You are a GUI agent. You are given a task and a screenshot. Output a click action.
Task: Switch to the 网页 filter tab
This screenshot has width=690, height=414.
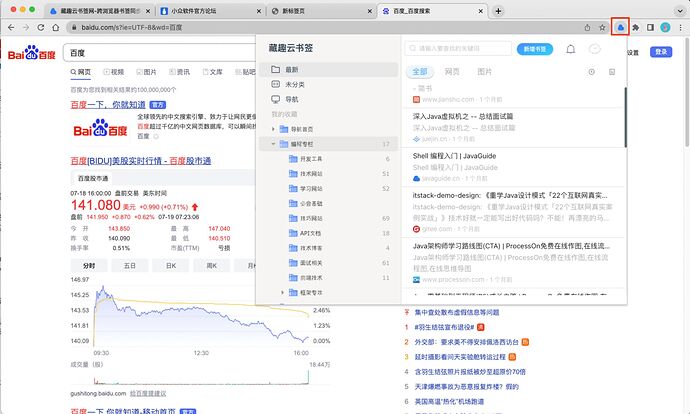452,72
